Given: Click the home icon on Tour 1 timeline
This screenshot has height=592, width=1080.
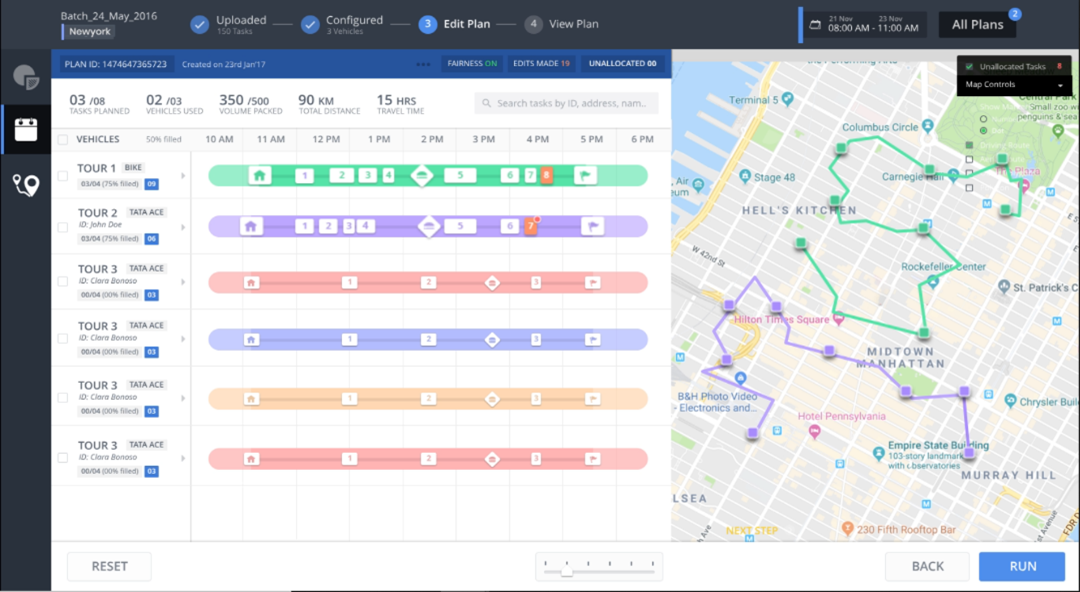Looking at the screenshot, I should point(260,176).
